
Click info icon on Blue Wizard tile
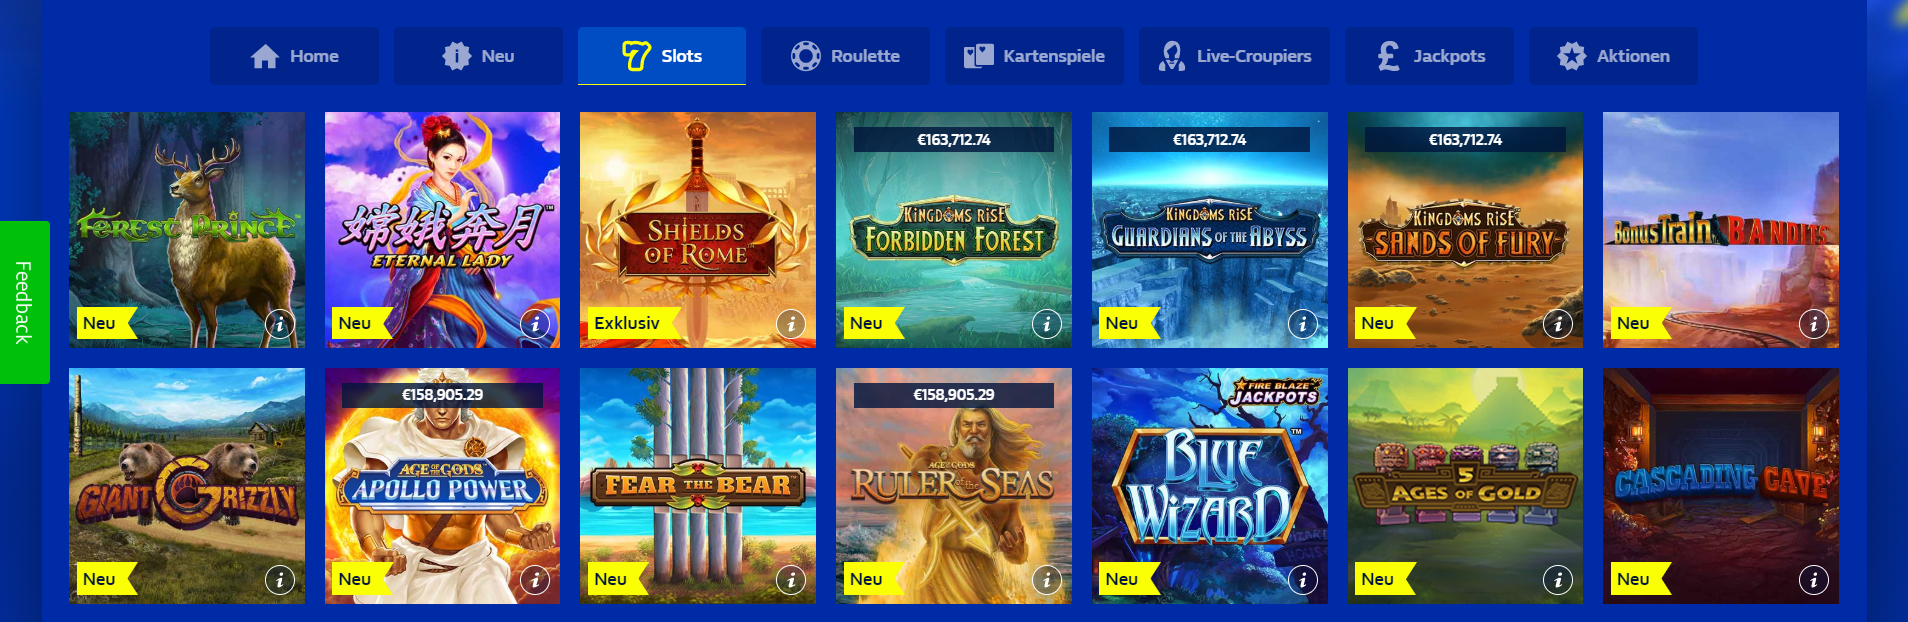[1302, 580]
